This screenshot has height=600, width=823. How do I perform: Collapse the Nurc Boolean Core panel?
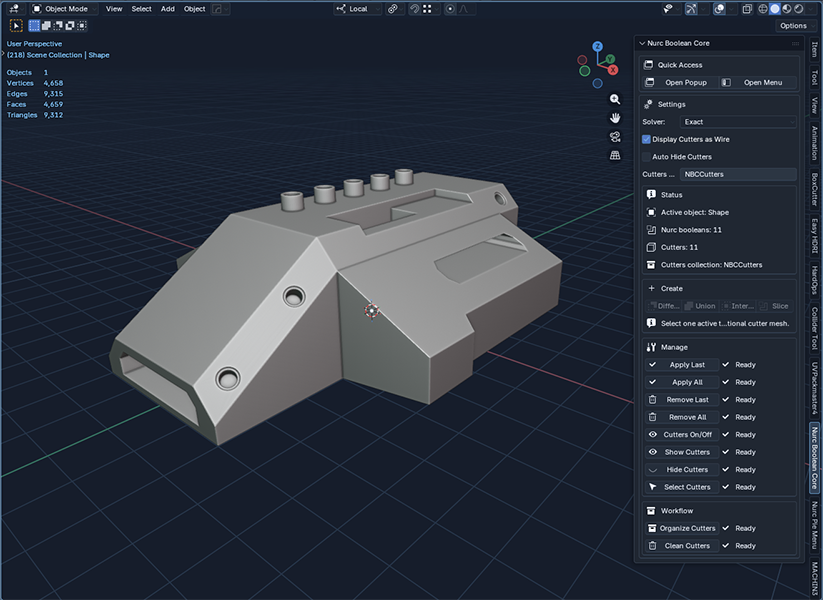pos(642,43)
